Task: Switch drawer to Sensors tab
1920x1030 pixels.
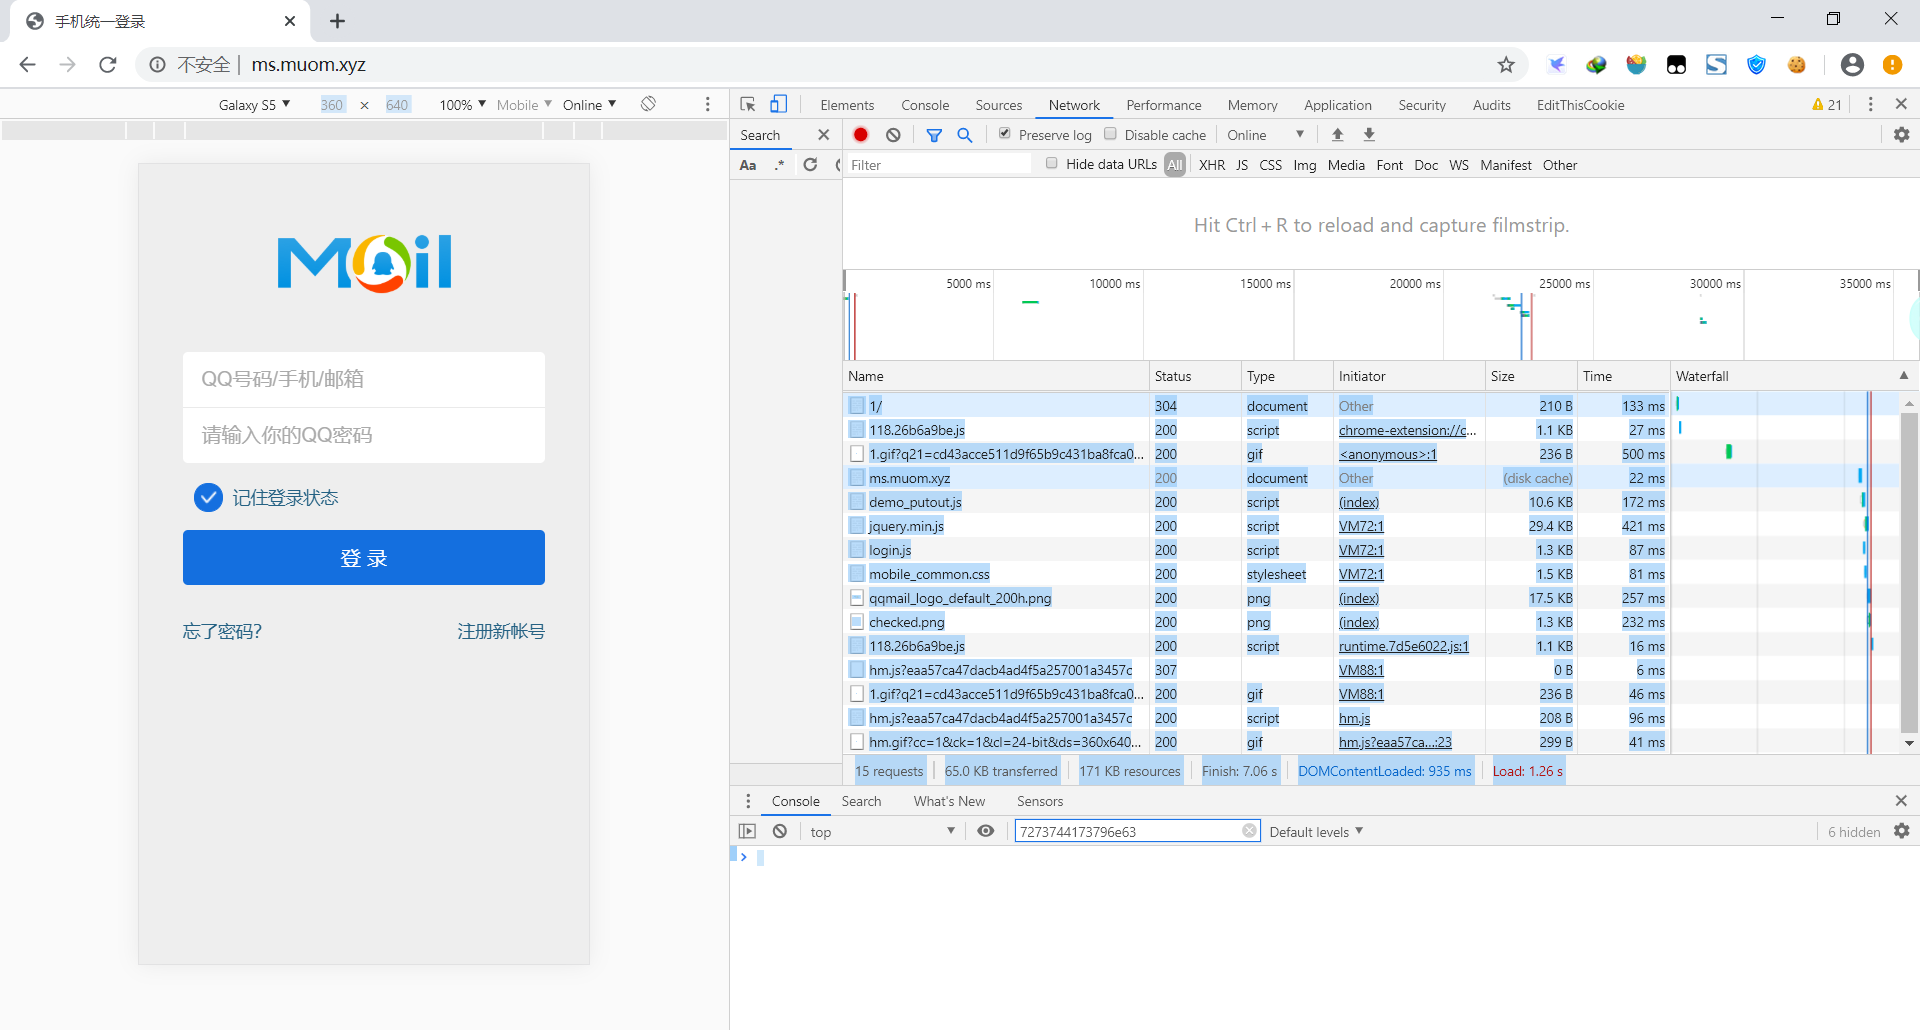Action: point(1040,801)
